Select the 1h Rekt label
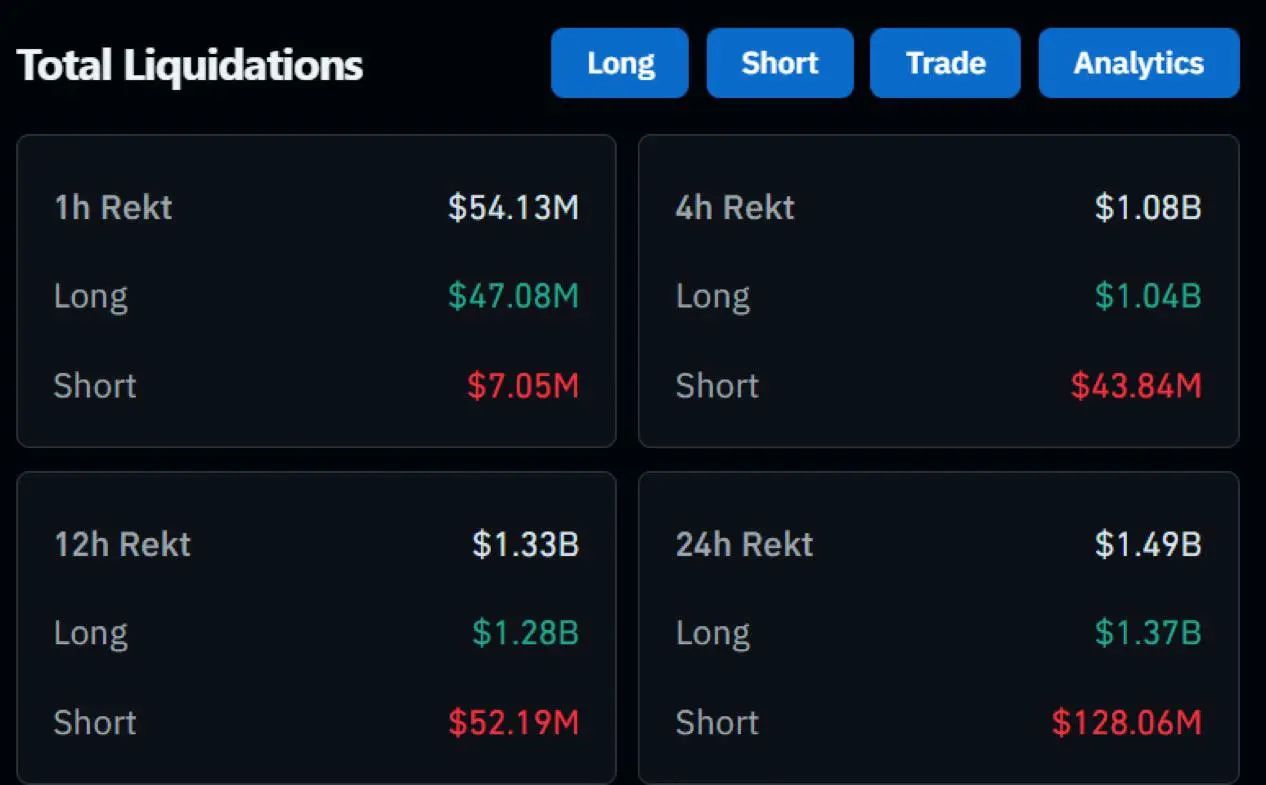This screenshot has height=785, width=1266. [x=113, y=208]
